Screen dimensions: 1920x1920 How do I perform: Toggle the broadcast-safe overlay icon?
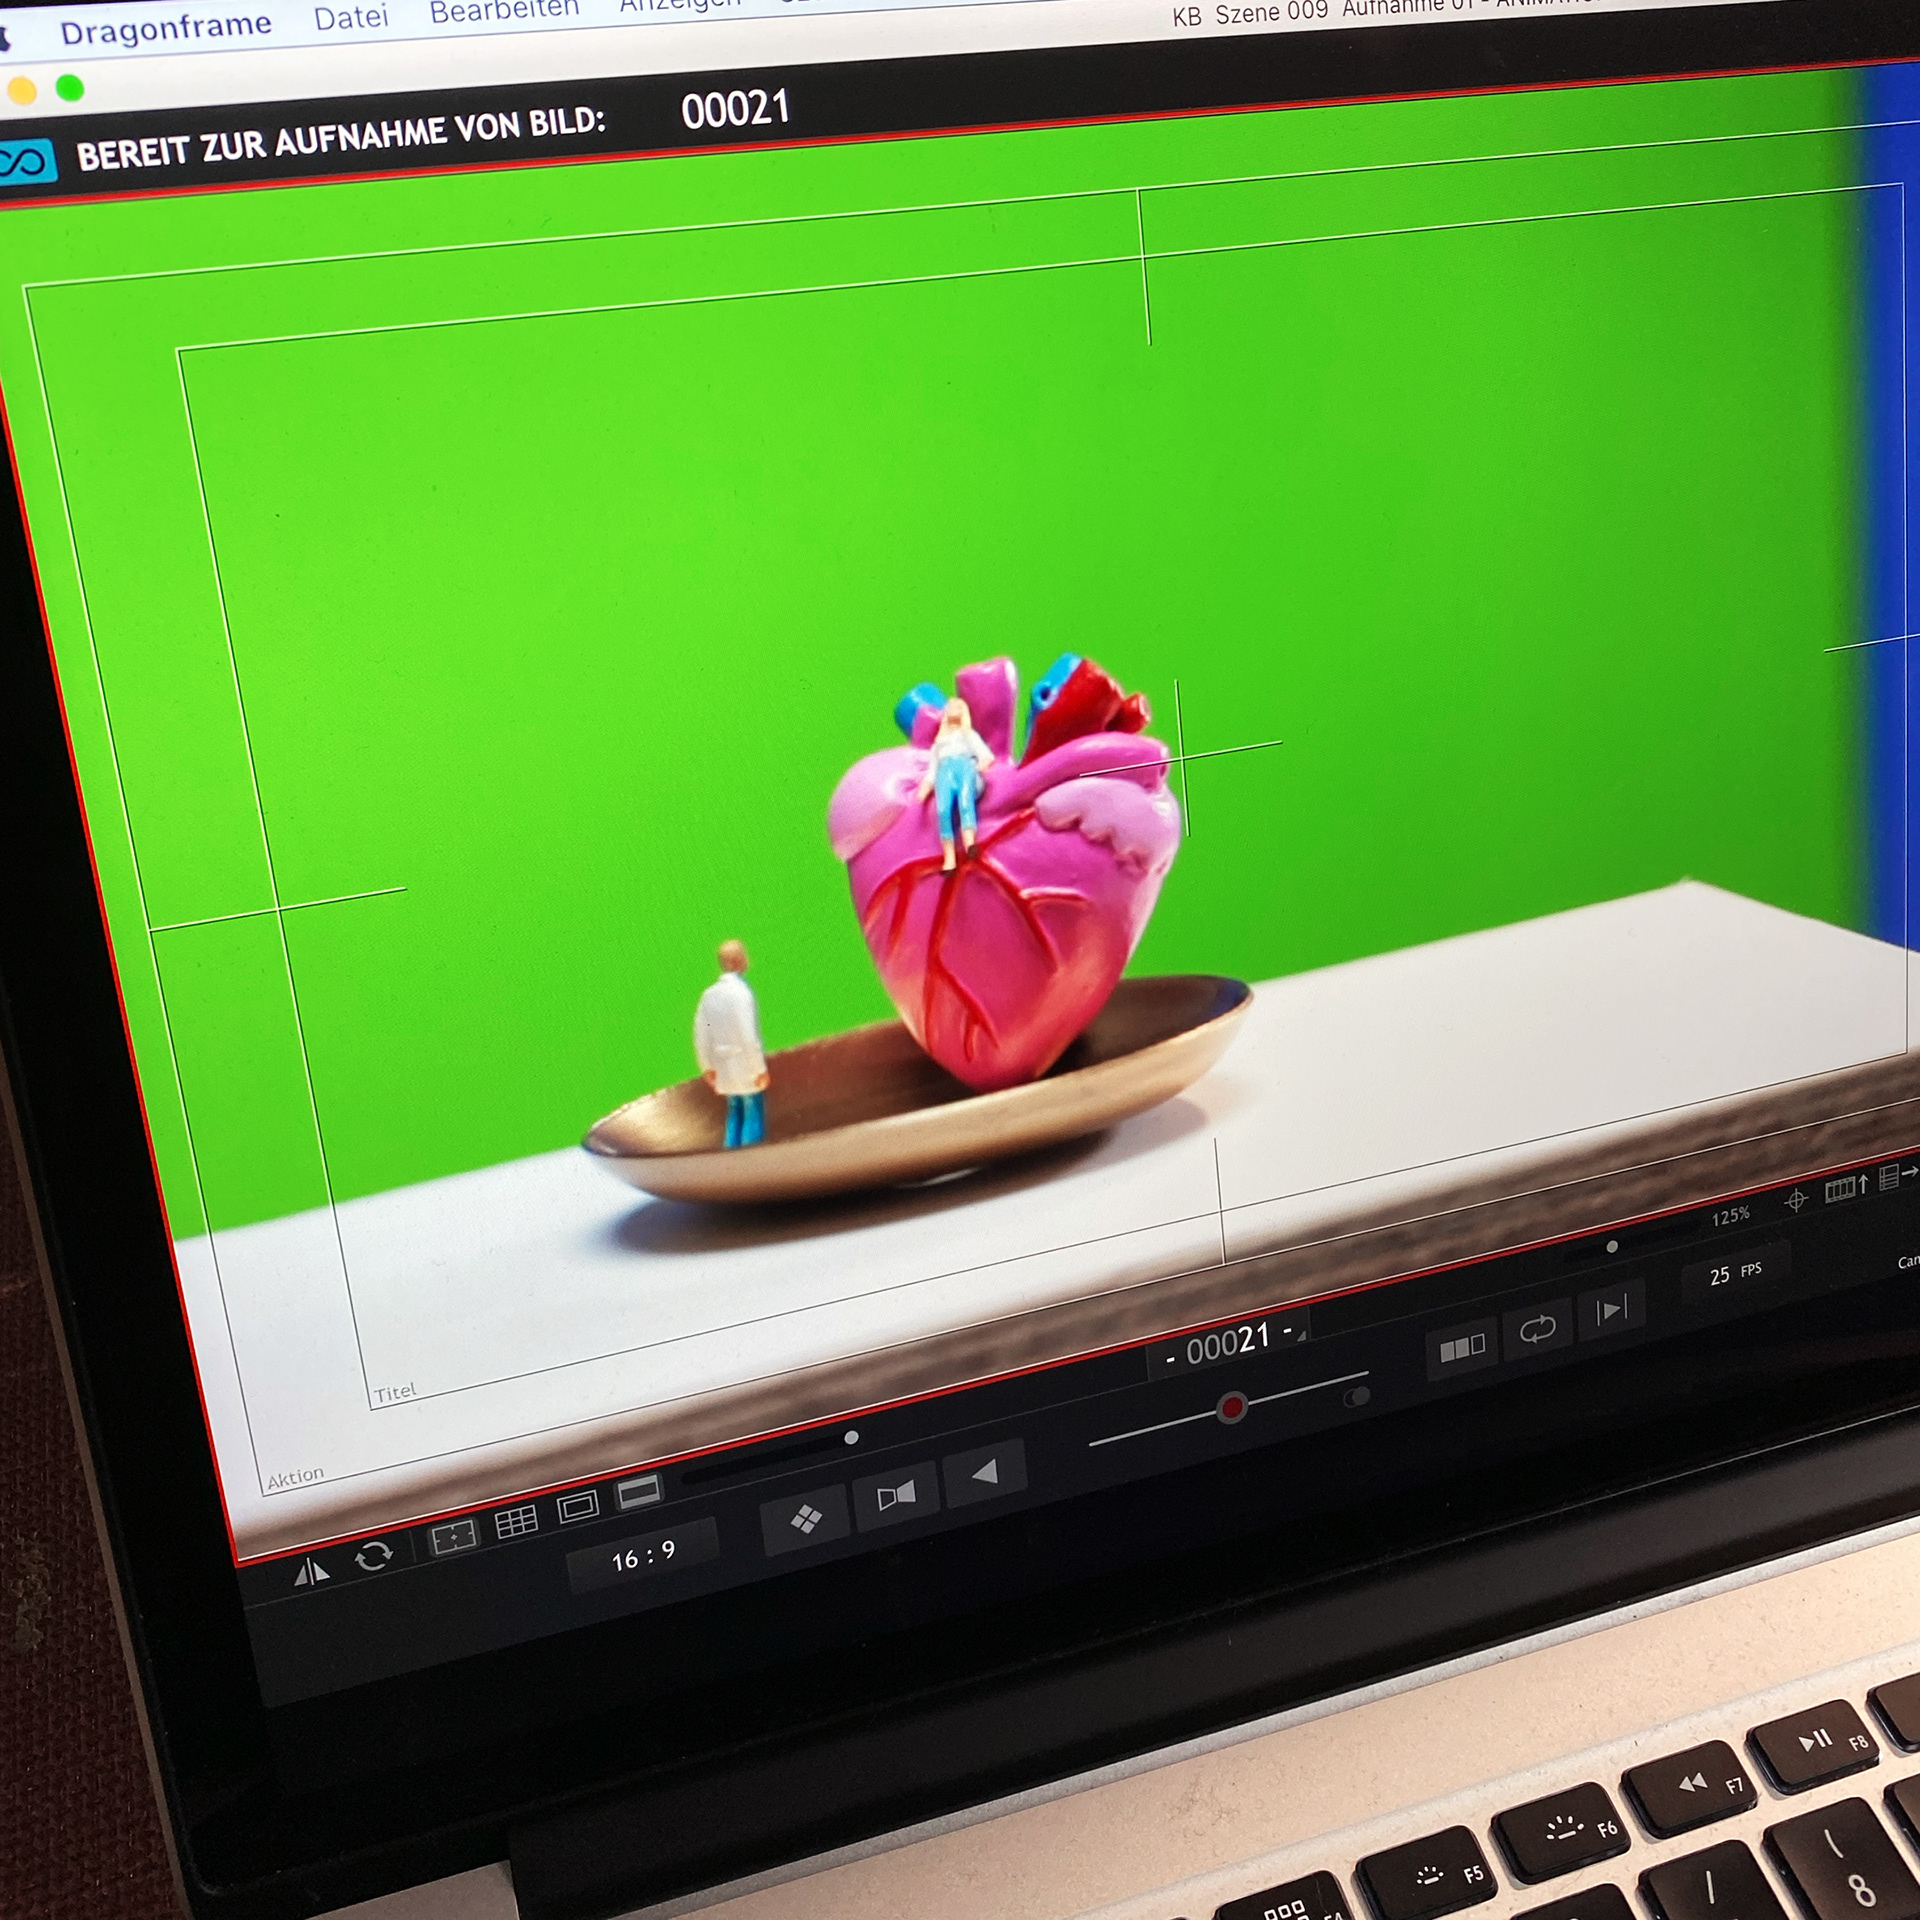453,1539
